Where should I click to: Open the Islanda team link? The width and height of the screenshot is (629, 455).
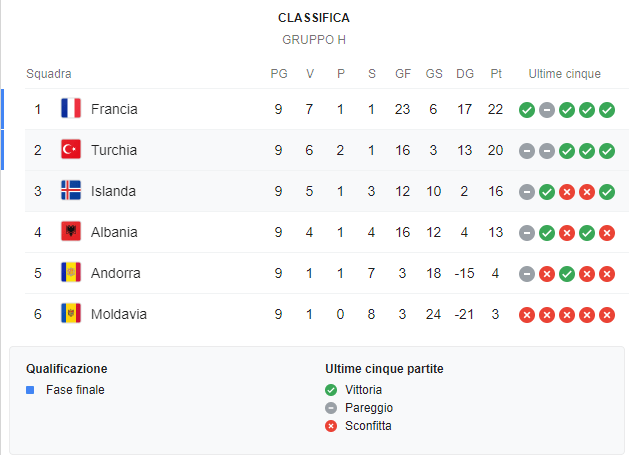click(113, 191)
